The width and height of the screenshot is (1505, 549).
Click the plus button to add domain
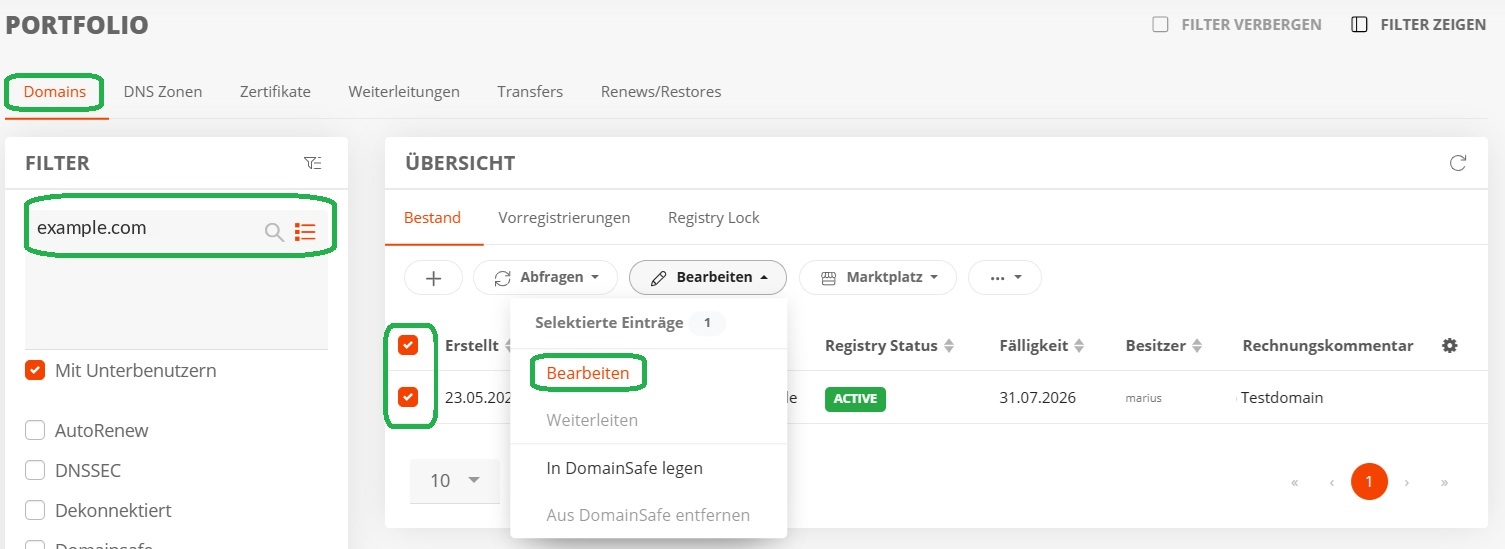click(x=433, y=278)
